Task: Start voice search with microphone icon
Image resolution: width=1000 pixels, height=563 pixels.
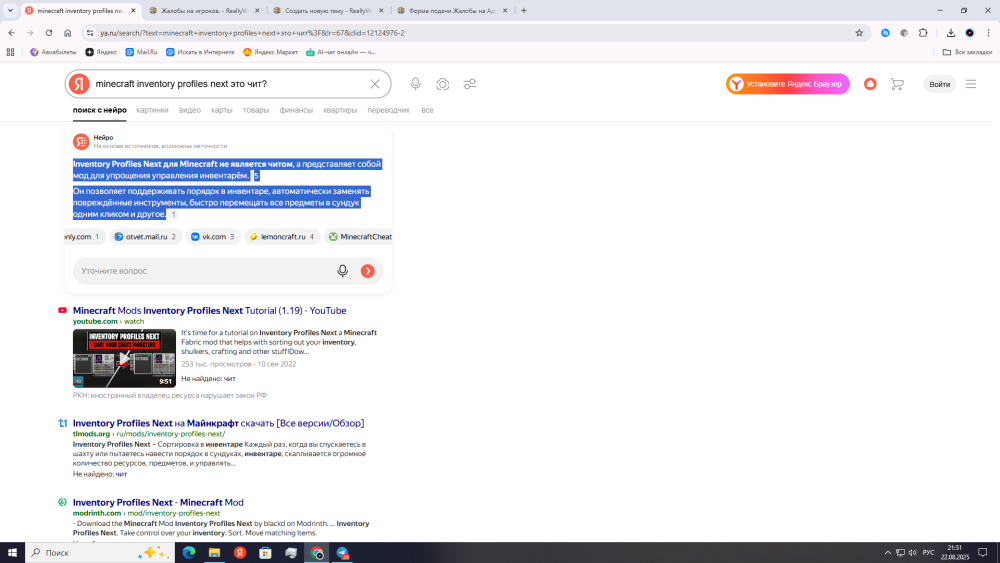Action: point(415,84)
